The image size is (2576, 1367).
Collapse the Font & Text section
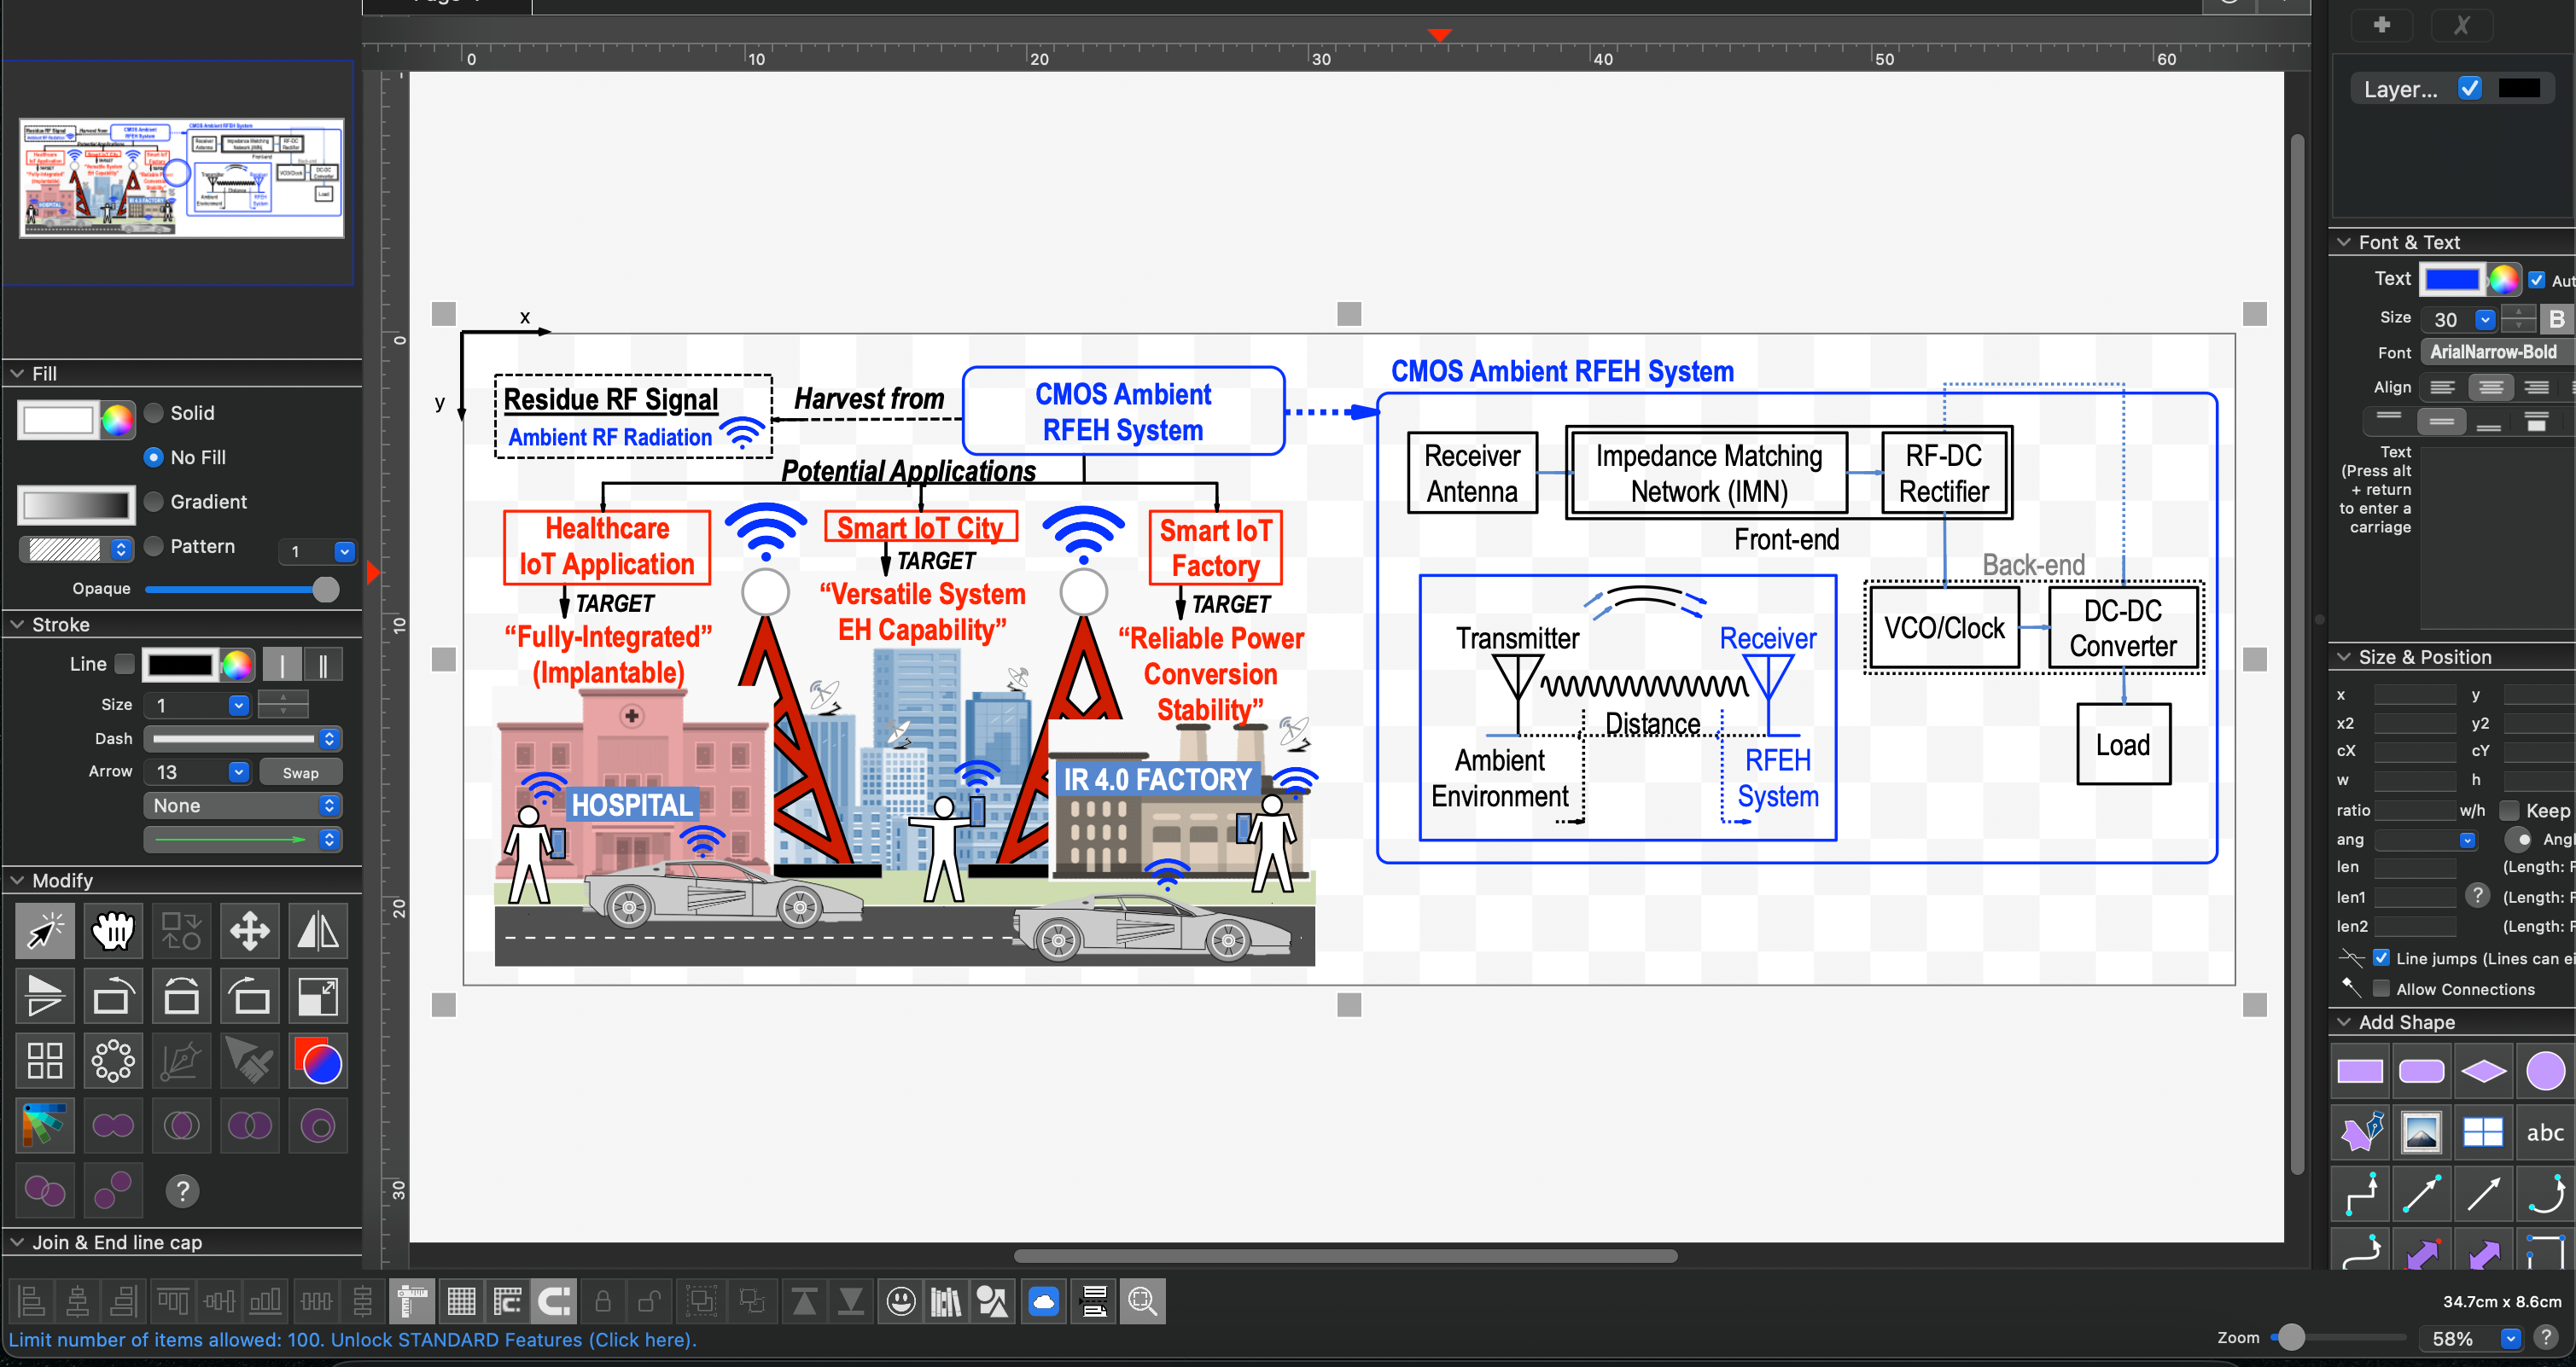coord(2343,243)
